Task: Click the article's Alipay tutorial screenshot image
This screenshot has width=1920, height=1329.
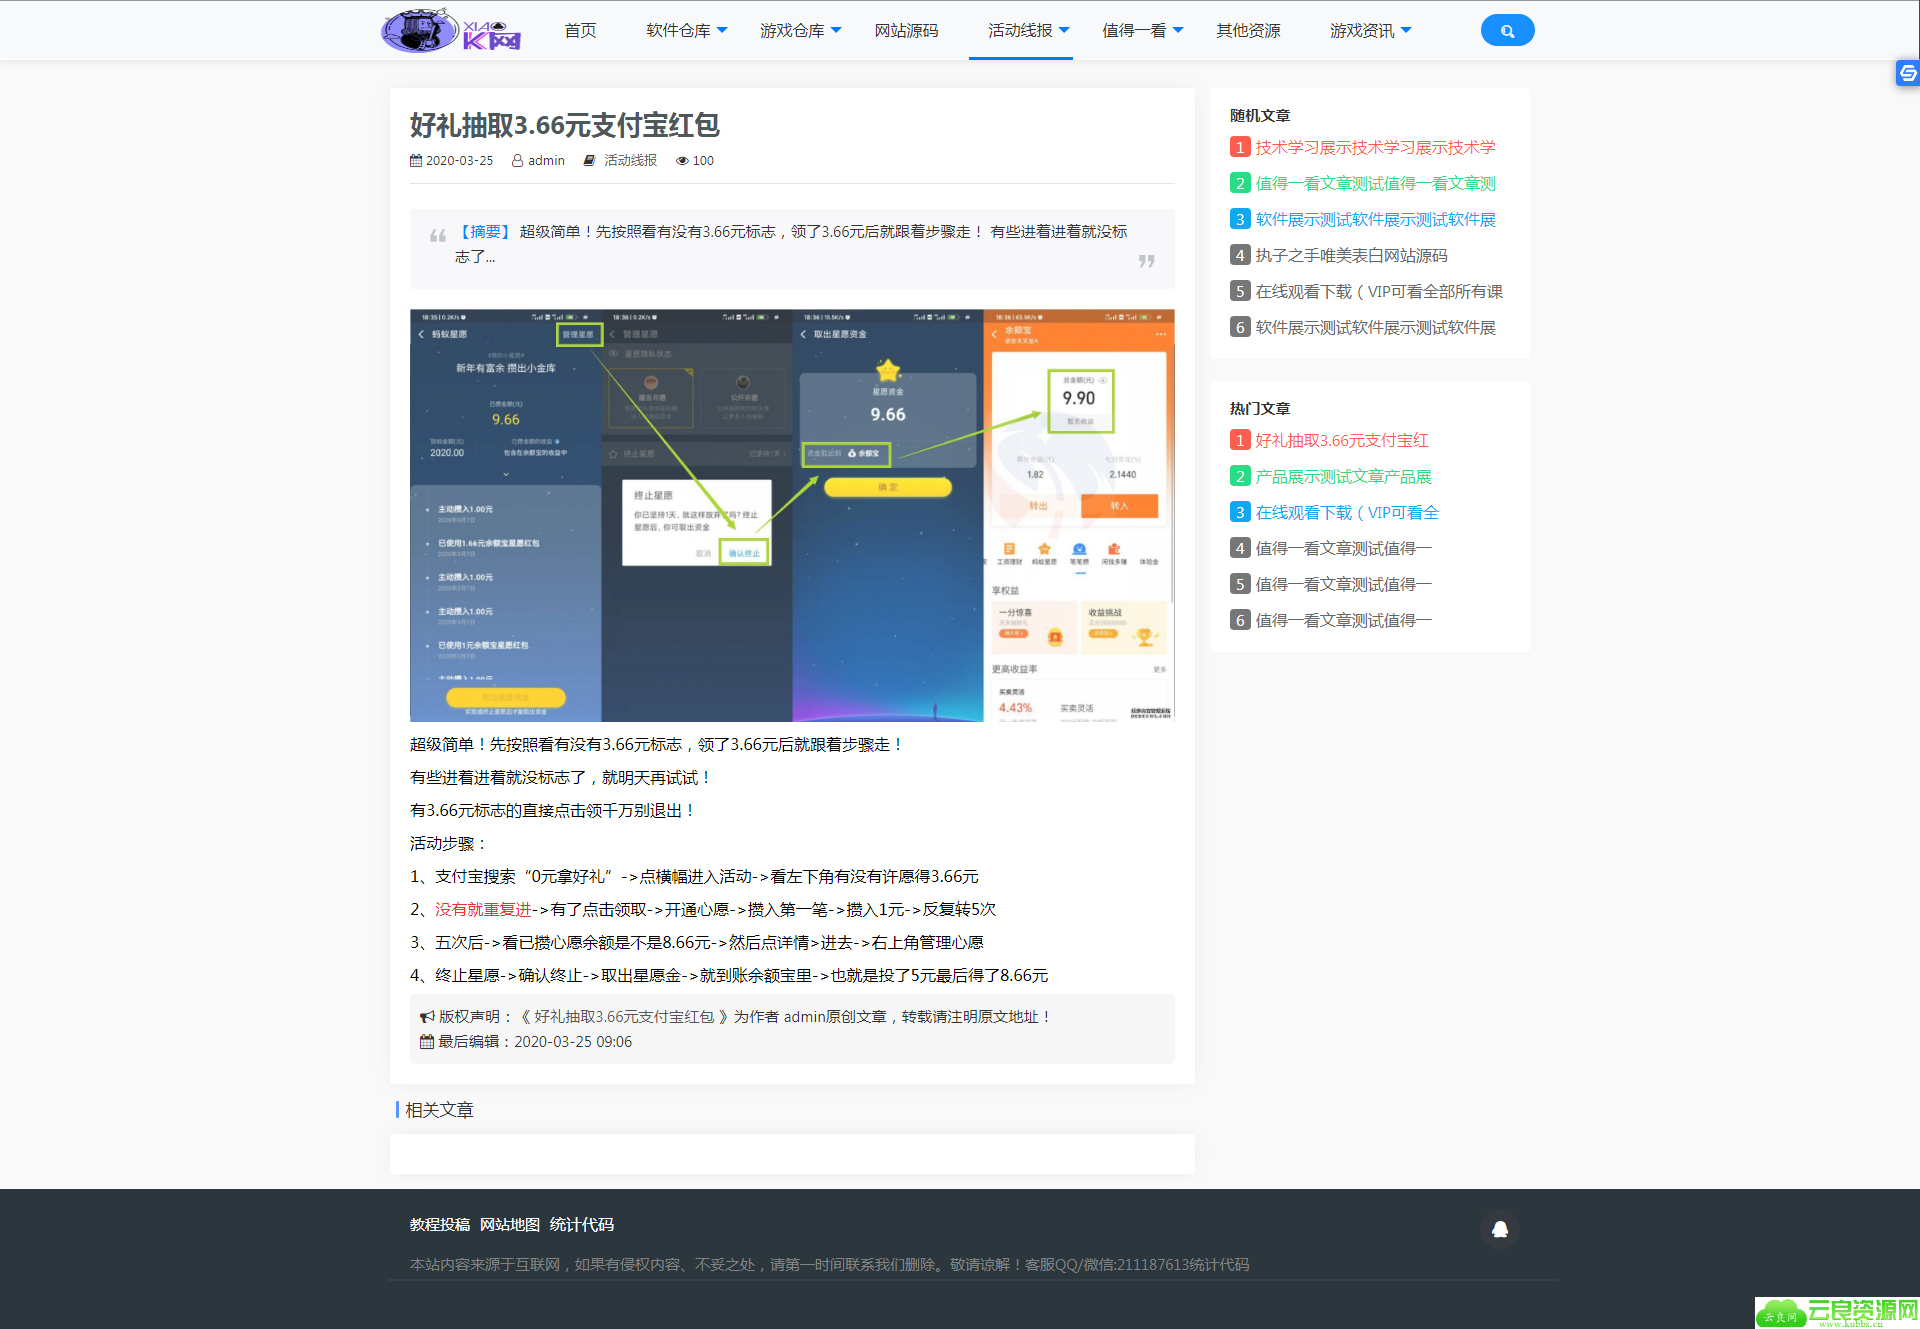Action: pos(792,515)
